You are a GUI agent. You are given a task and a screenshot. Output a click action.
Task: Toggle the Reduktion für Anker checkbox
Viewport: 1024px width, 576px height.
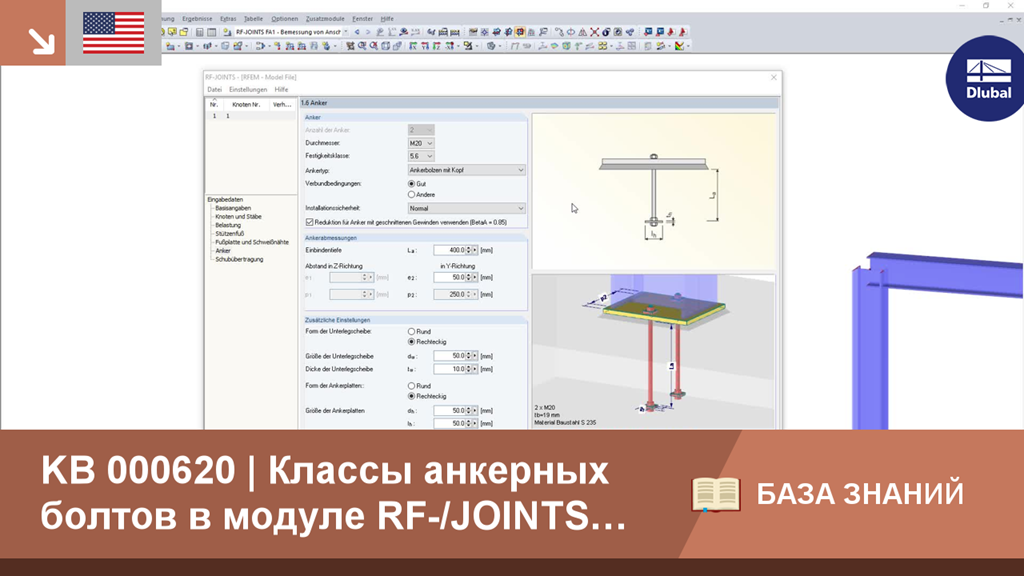click(310, 222)
